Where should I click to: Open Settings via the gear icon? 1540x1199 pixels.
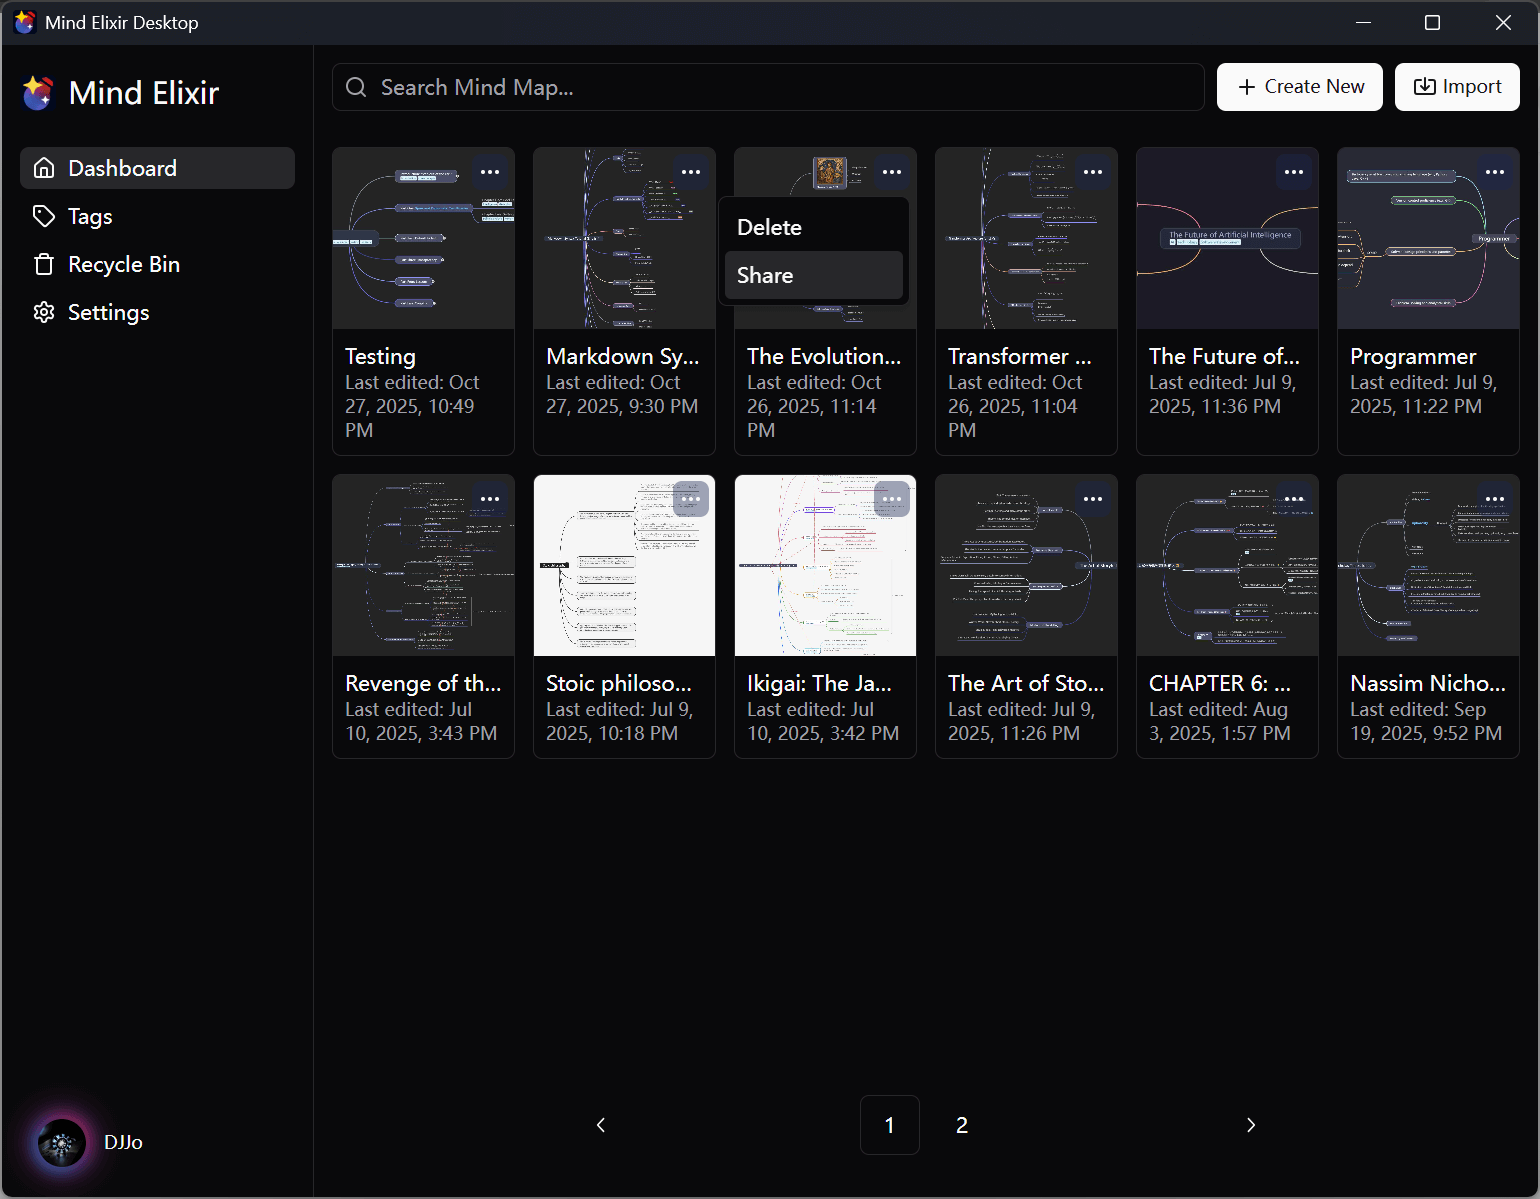(x=44, y=312)
